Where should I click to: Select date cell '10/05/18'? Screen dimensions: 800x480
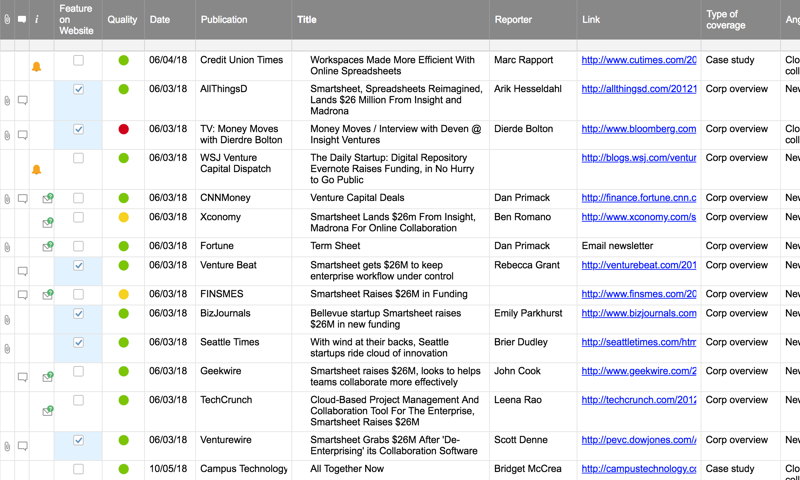pos(170,470)
